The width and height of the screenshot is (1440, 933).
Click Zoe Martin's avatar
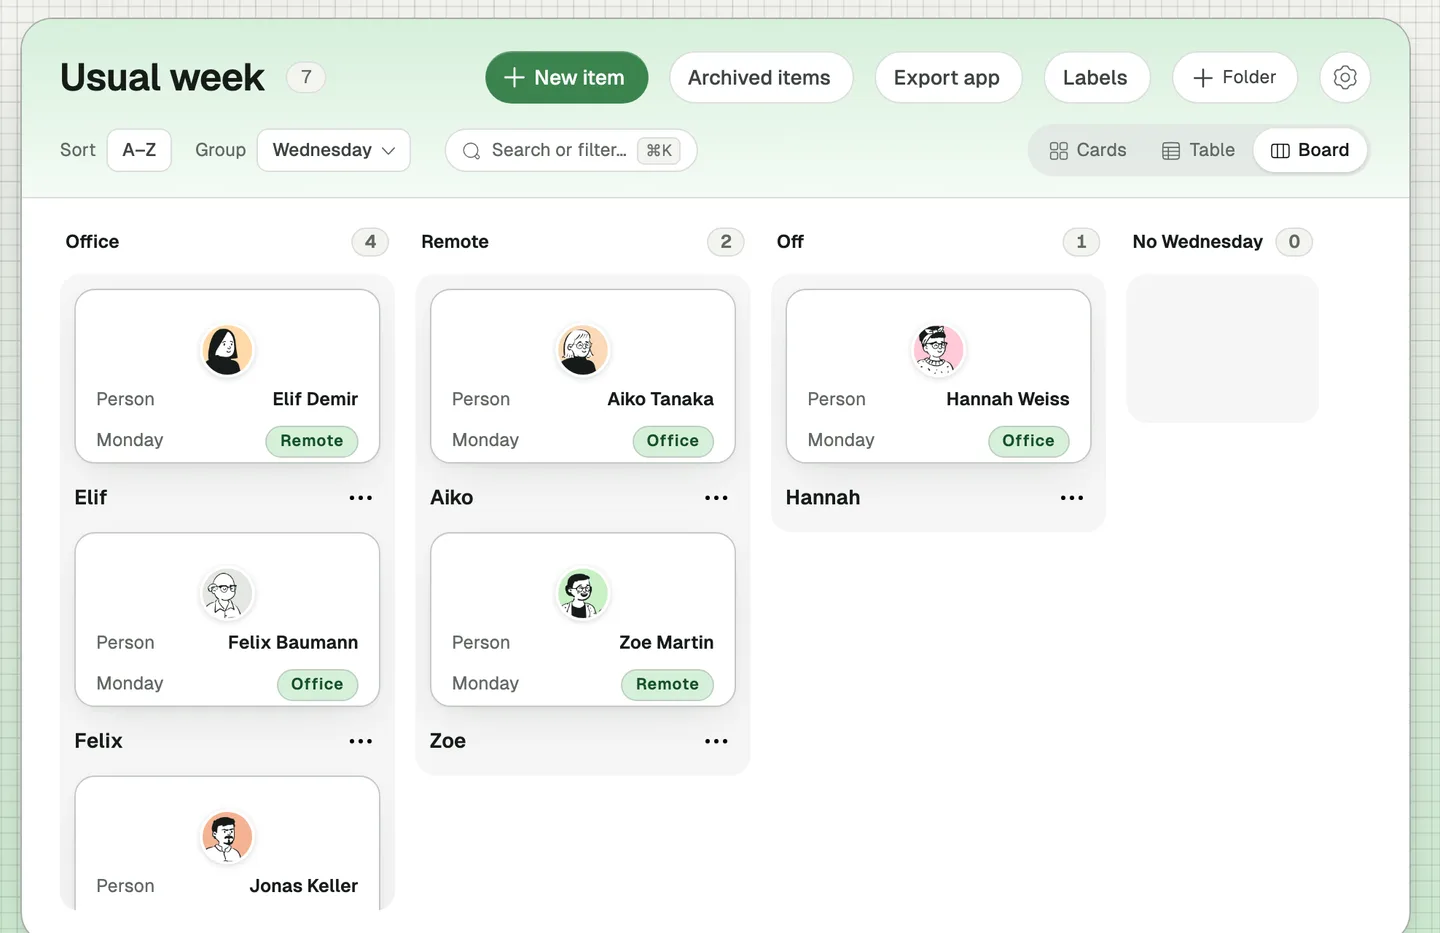coord(583,593)
